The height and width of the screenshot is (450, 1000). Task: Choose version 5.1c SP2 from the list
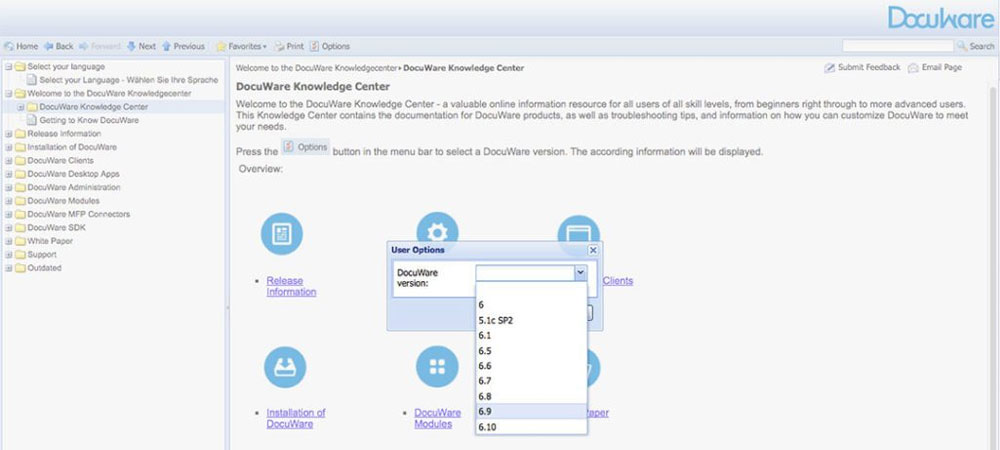pos(531,320)
